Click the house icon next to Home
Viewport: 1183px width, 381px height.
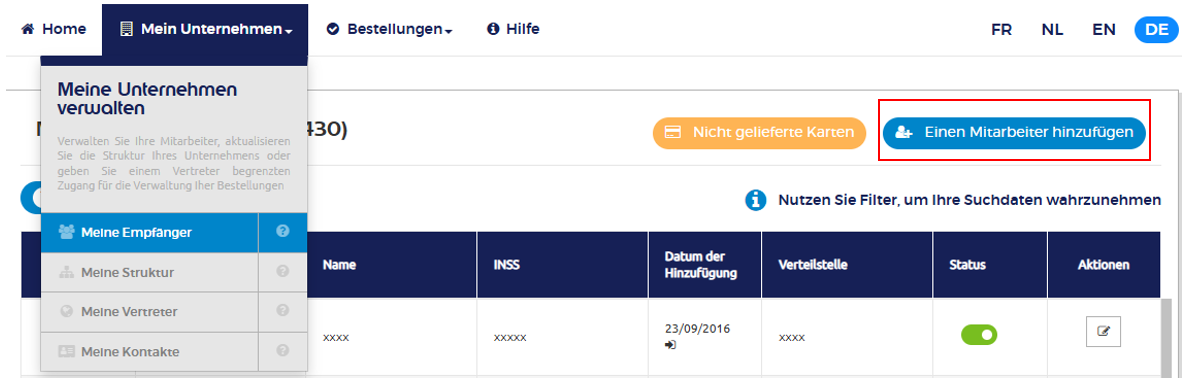click(x=28, y=29)
